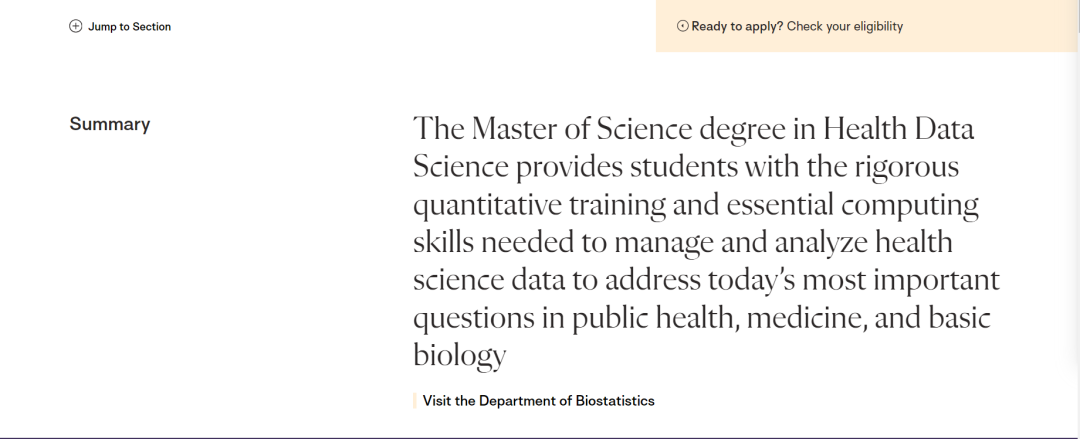Expand the Jump to Section menu
Viewport: 1080px width, 439px height.
[120, 26]
